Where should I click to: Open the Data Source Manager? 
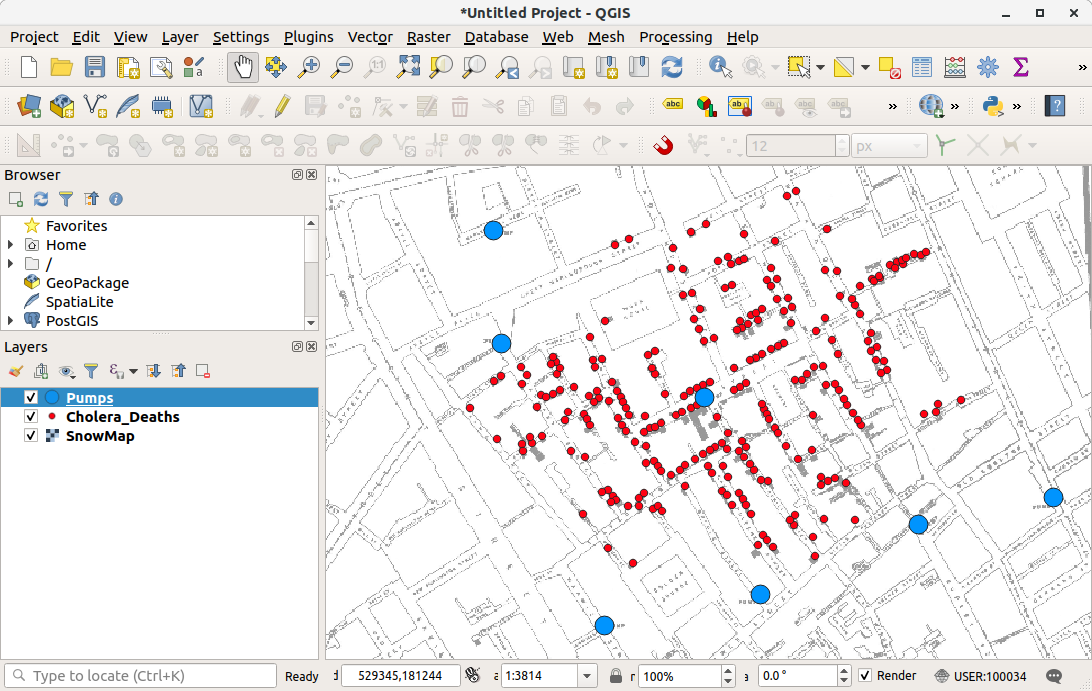coord(29,107)
